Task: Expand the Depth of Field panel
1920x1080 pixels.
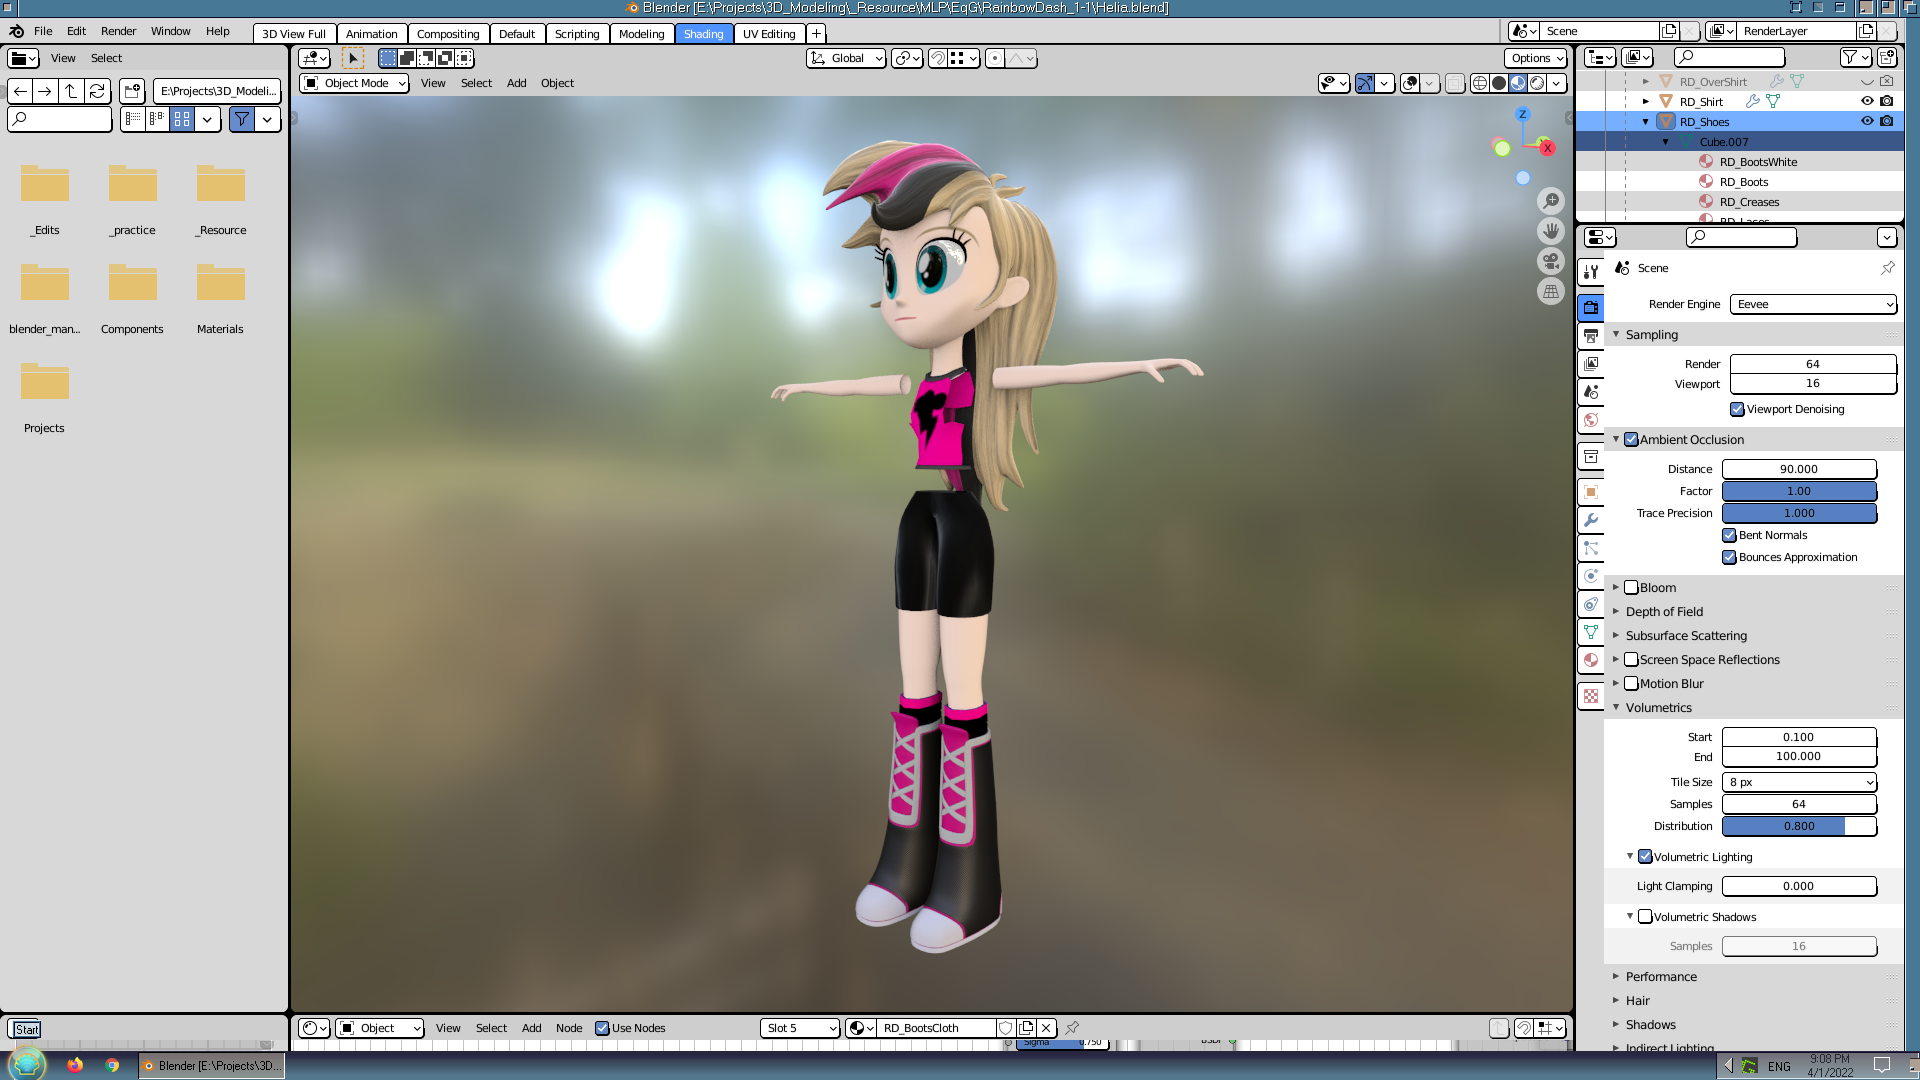Action: tap(1664, 612)
